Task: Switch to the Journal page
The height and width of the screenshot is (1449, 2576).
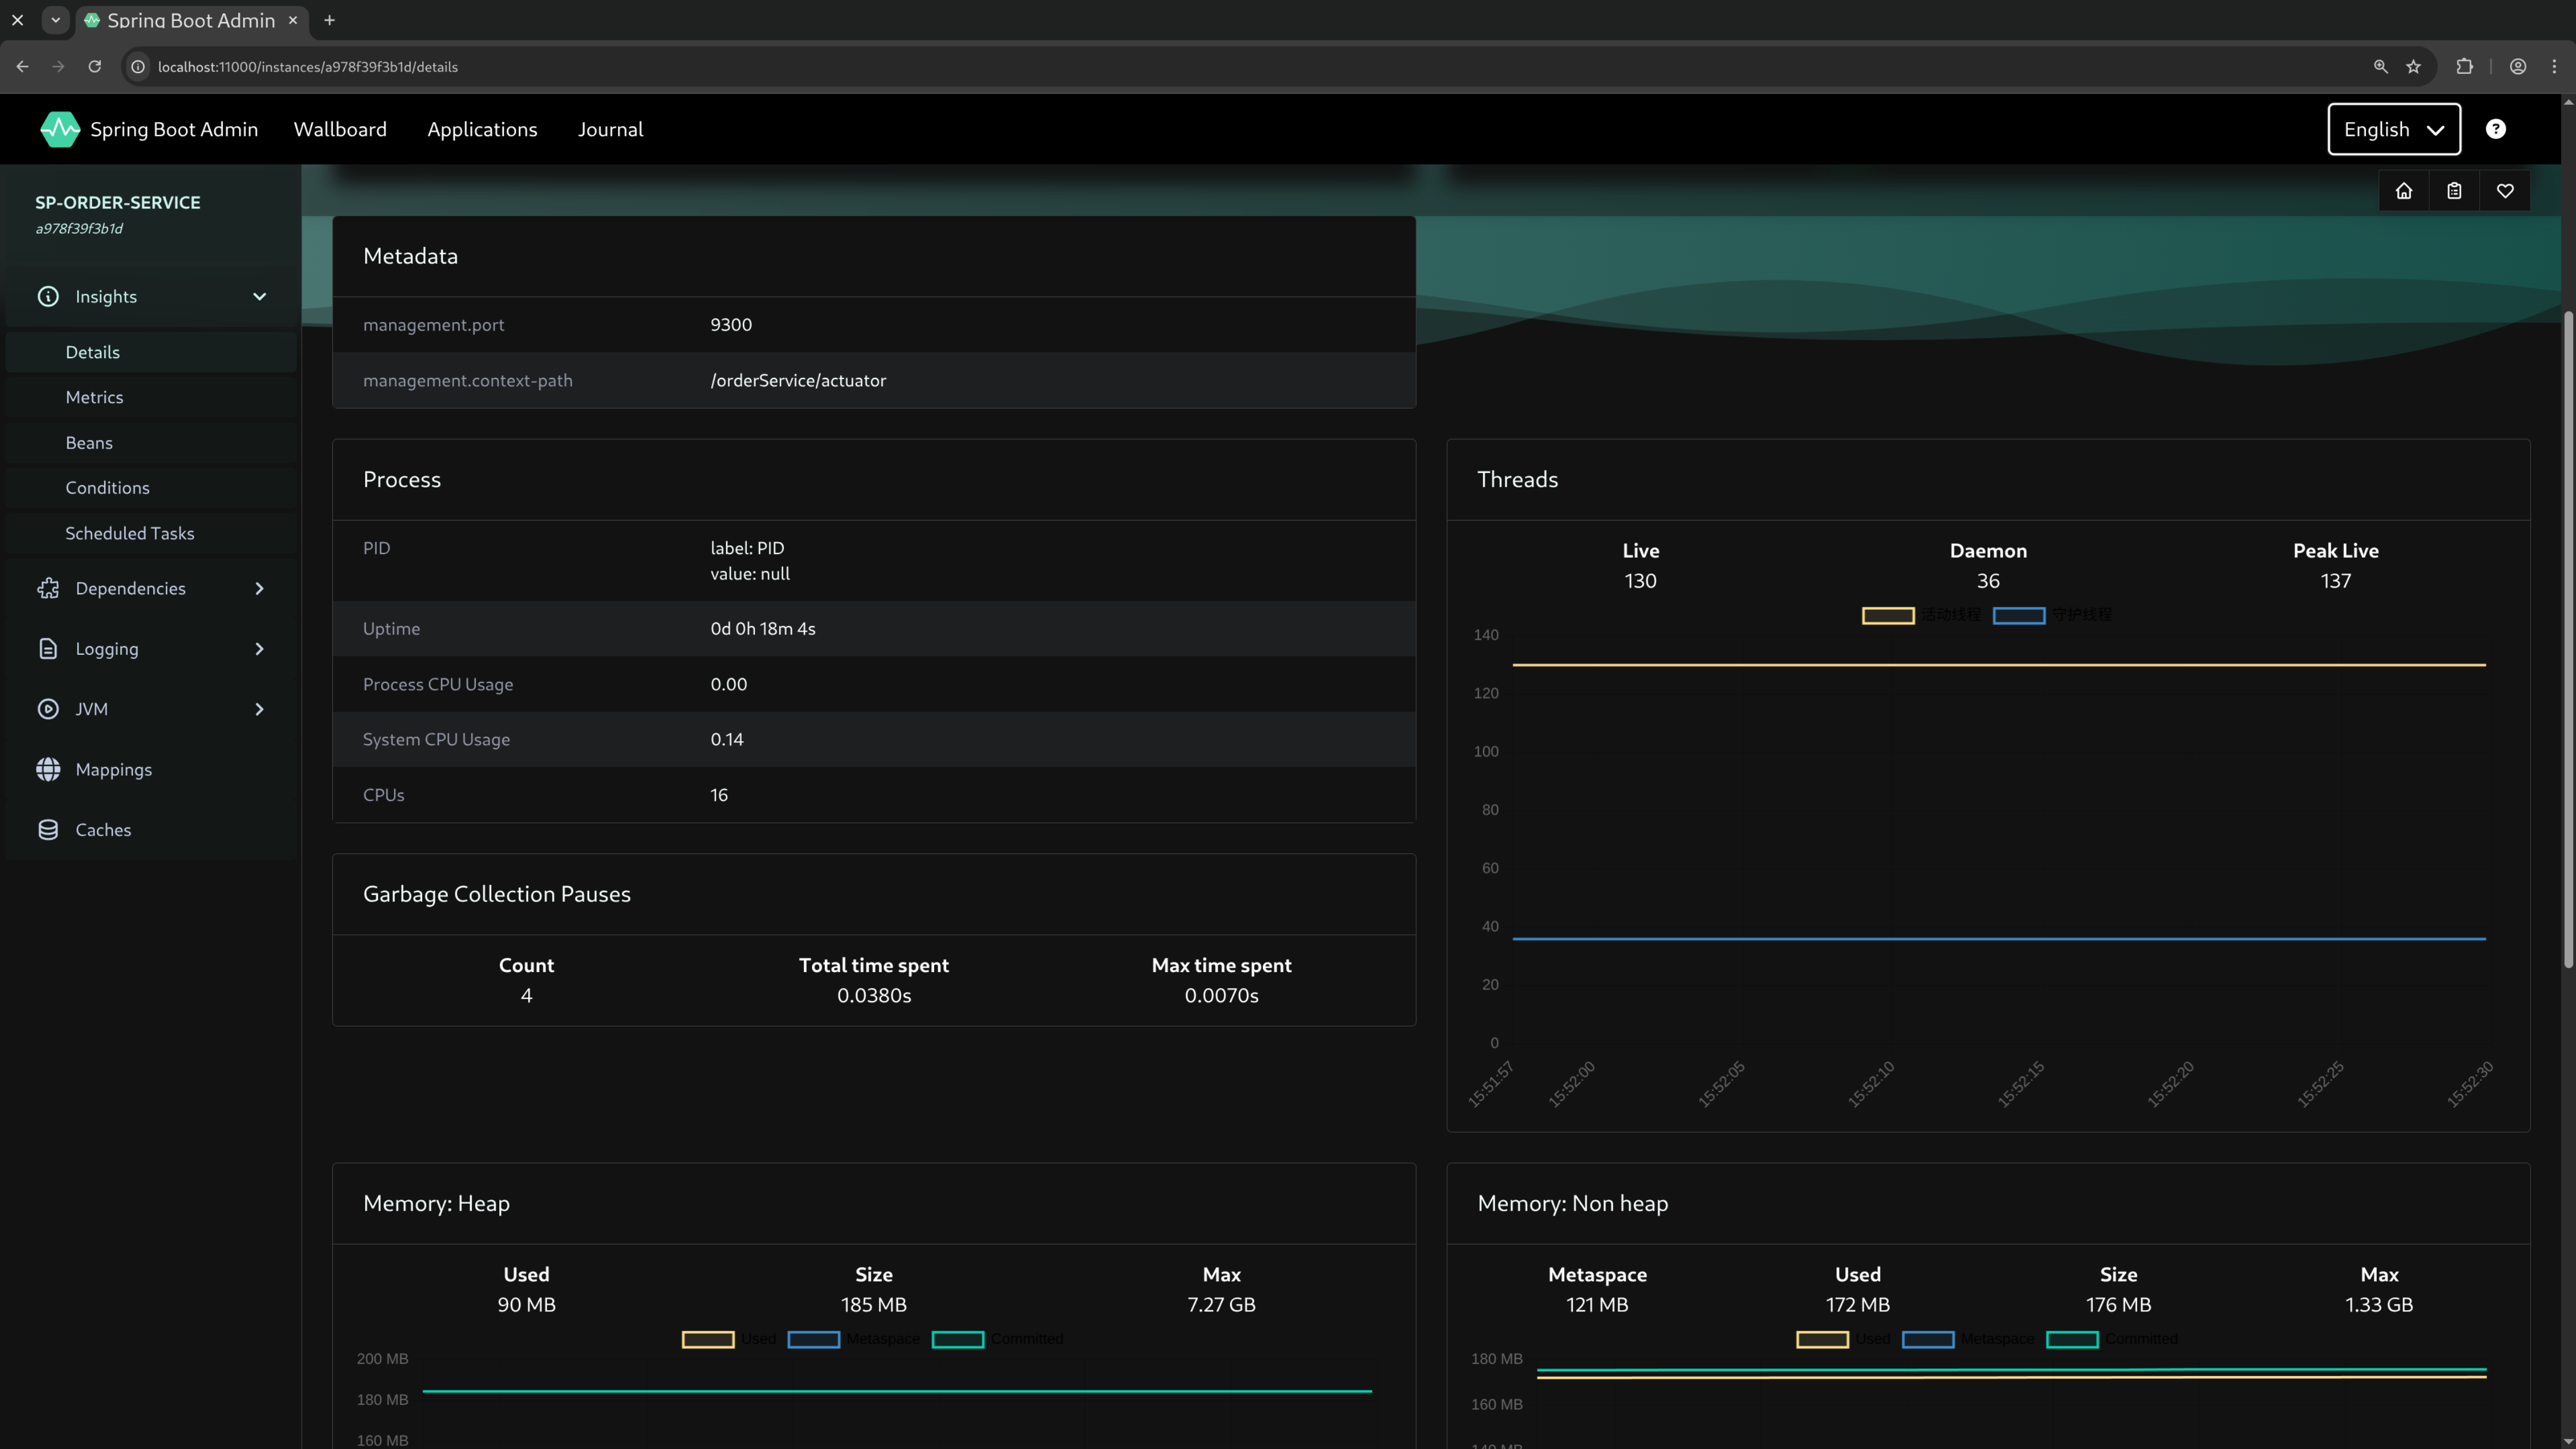Action: (x=611, y=129)
